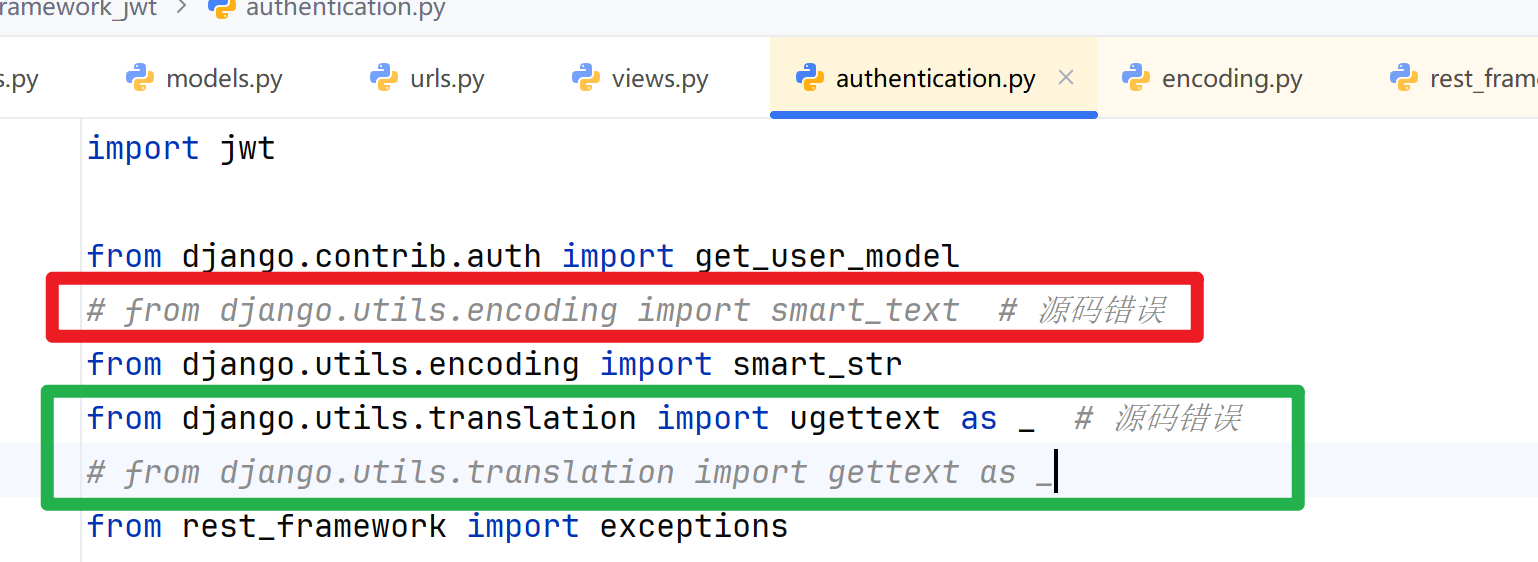Place cursor on the import jwt line

tap(180, 149)
